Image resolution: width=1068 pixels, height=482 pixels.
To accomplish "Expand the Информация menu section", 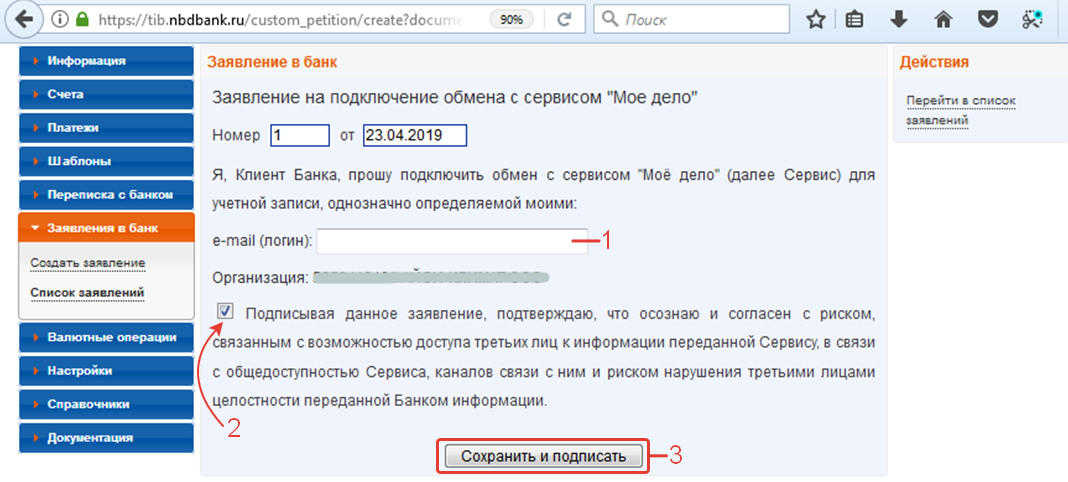I will pyautogui.click(x=107, y=61).
